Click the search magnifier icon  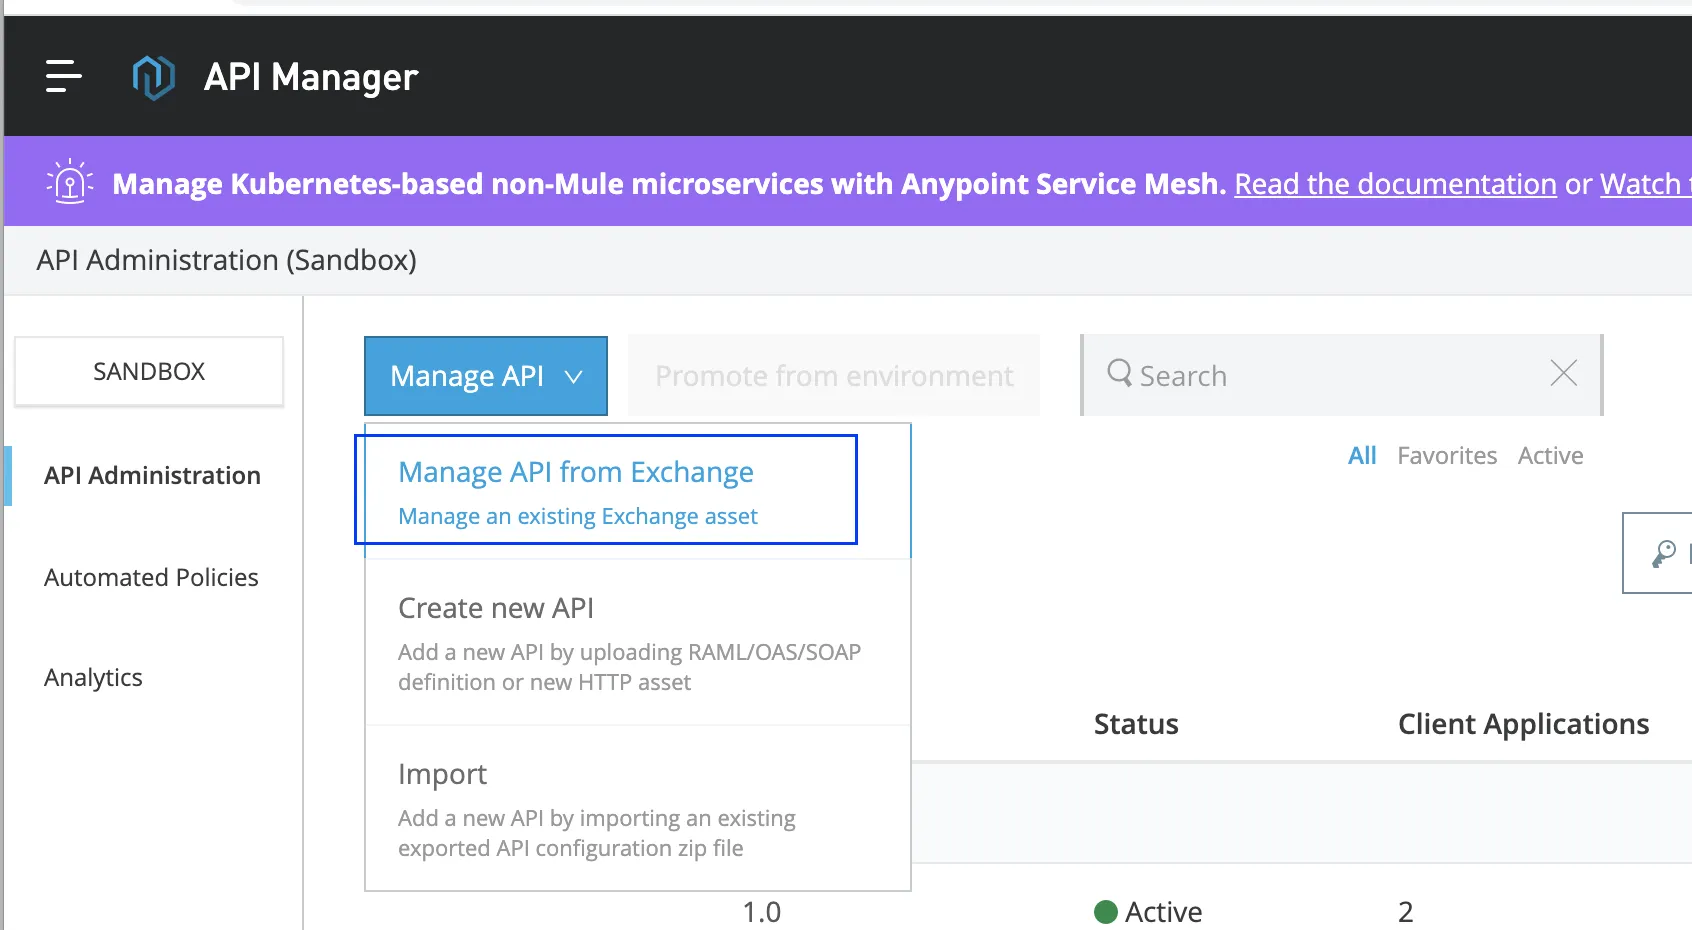1119,374
